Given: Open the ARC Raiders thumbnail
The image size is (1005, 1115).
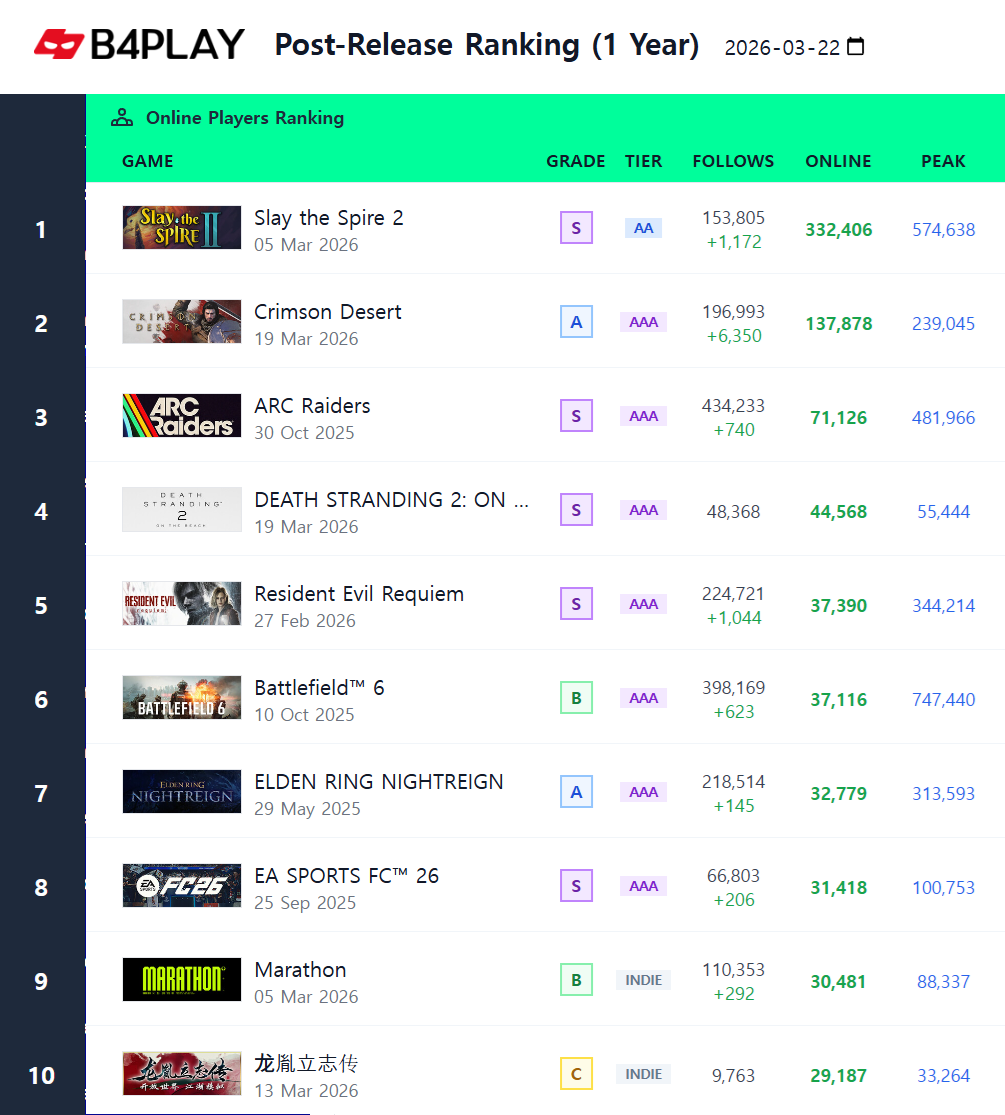Looking at the screenshot, I should click(x=181, y=415).
